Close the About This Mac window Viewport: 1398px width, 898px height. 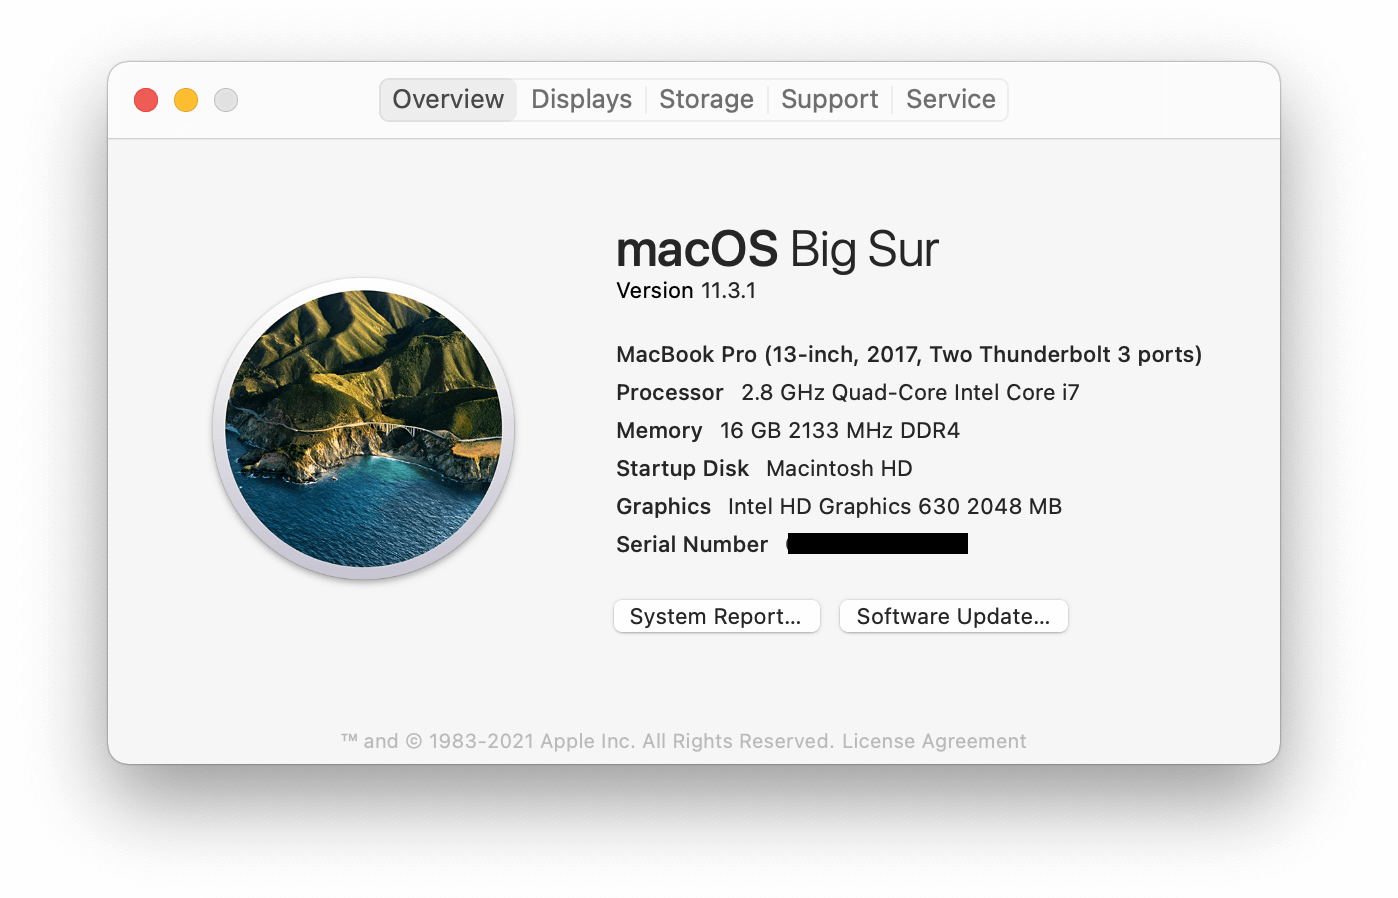(146, 100)
